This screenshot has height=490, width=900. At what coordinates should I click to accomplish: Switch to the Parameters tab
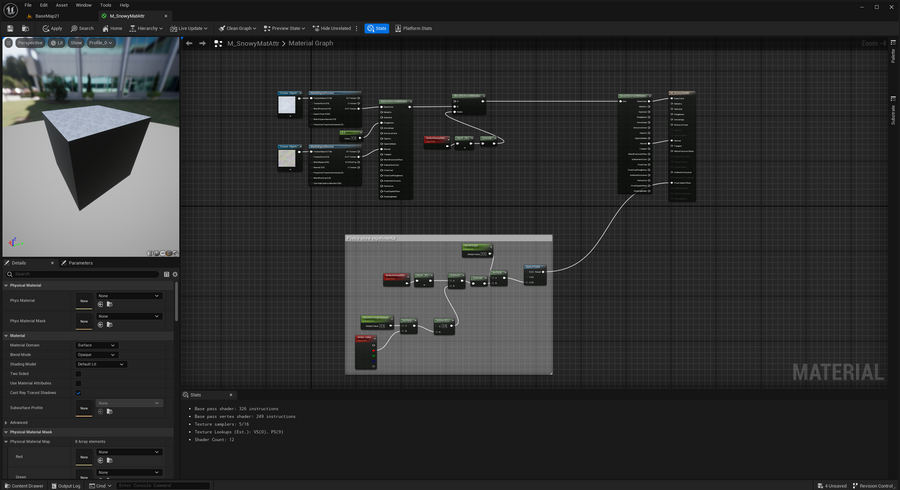78,263
